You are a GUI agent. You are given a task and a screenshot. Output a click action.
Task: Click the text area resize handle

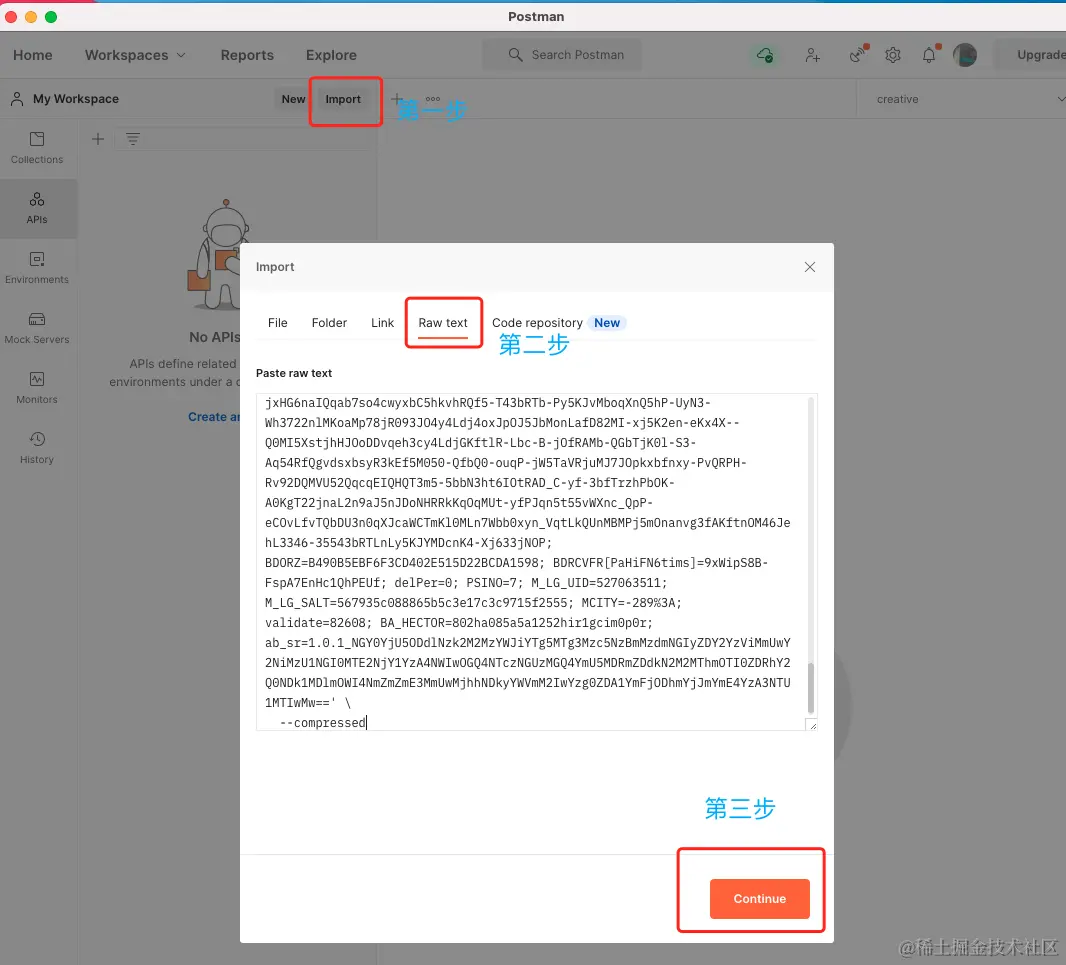click(x=812, y=724)
